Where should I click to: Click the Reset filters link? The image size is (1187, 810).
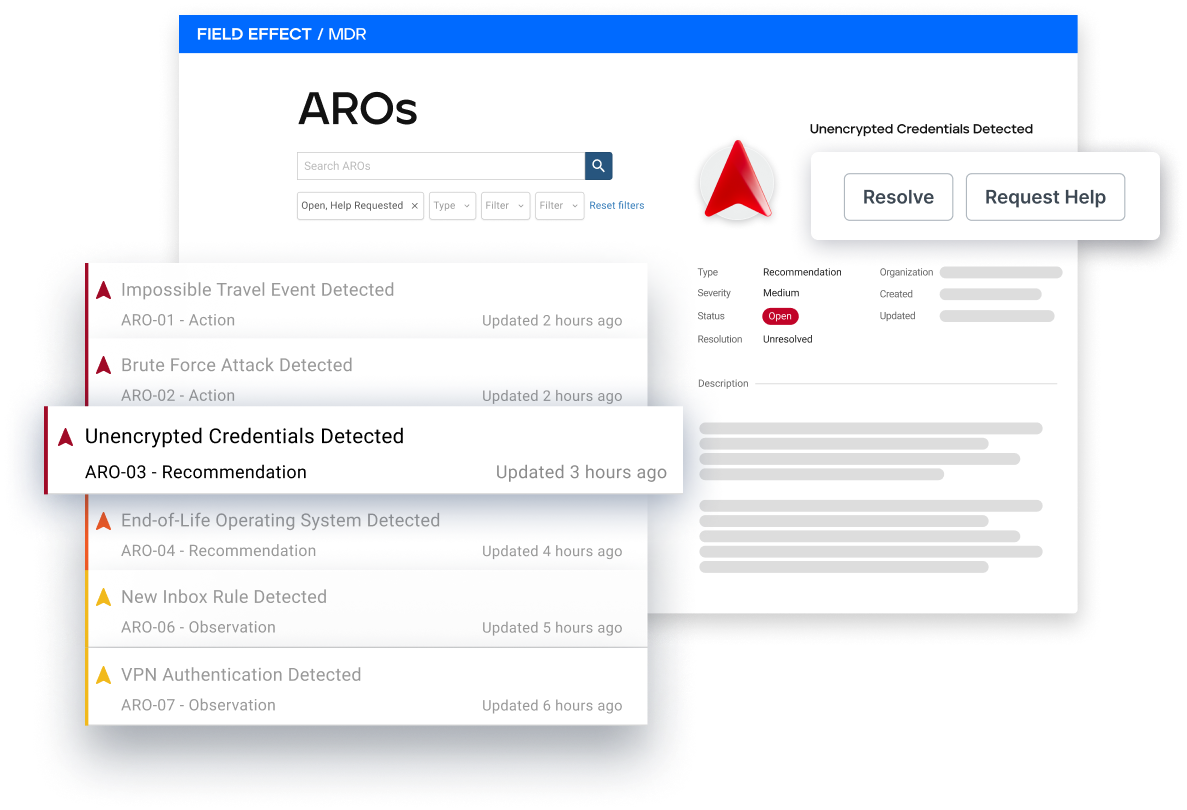point(616,206)
